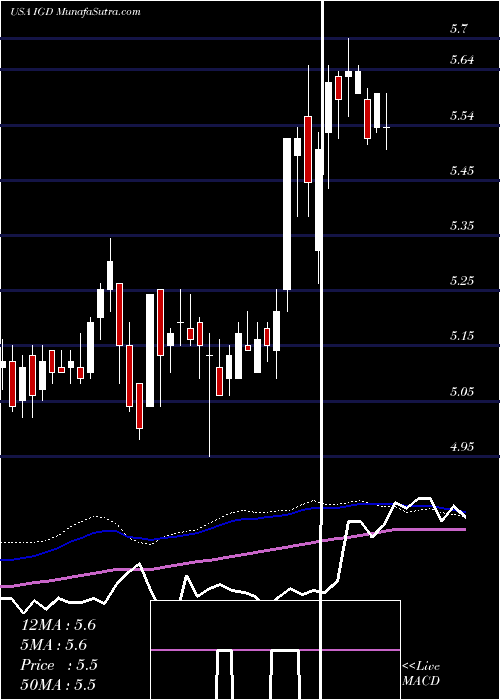Viewport: 500px width, 700px height.
Task: Click the '12MA : 5.6' legend value
Action: coord(58,625)
